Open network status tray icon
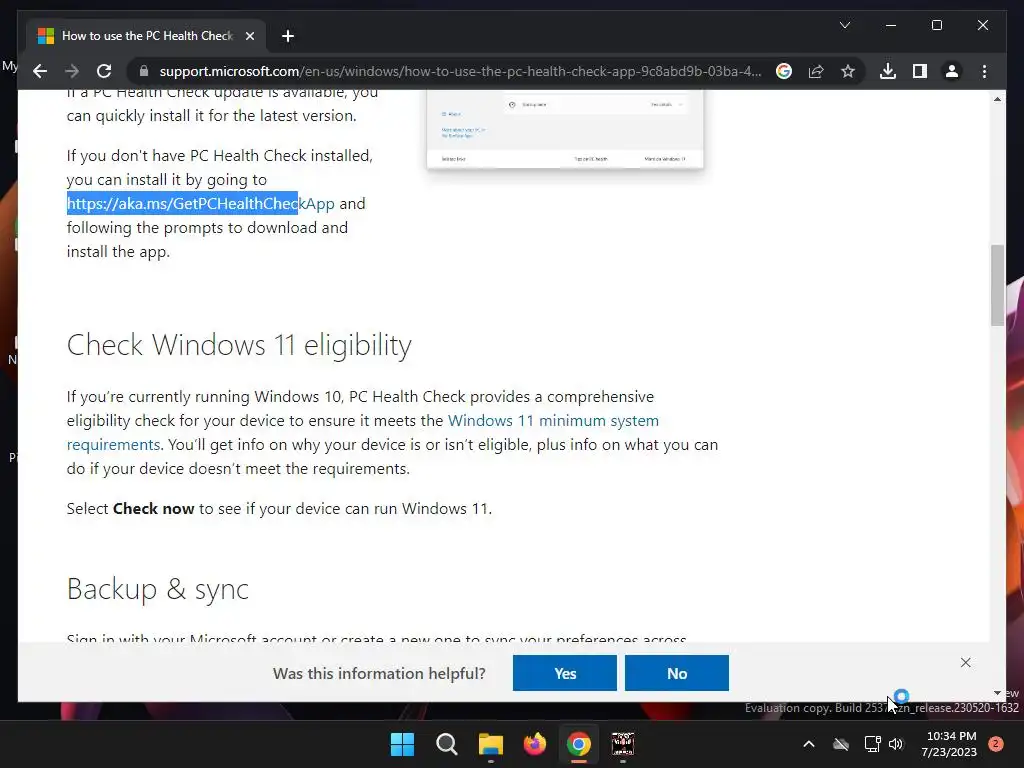This screenshot has height=768, width=1024. click(x=872, y=744)
